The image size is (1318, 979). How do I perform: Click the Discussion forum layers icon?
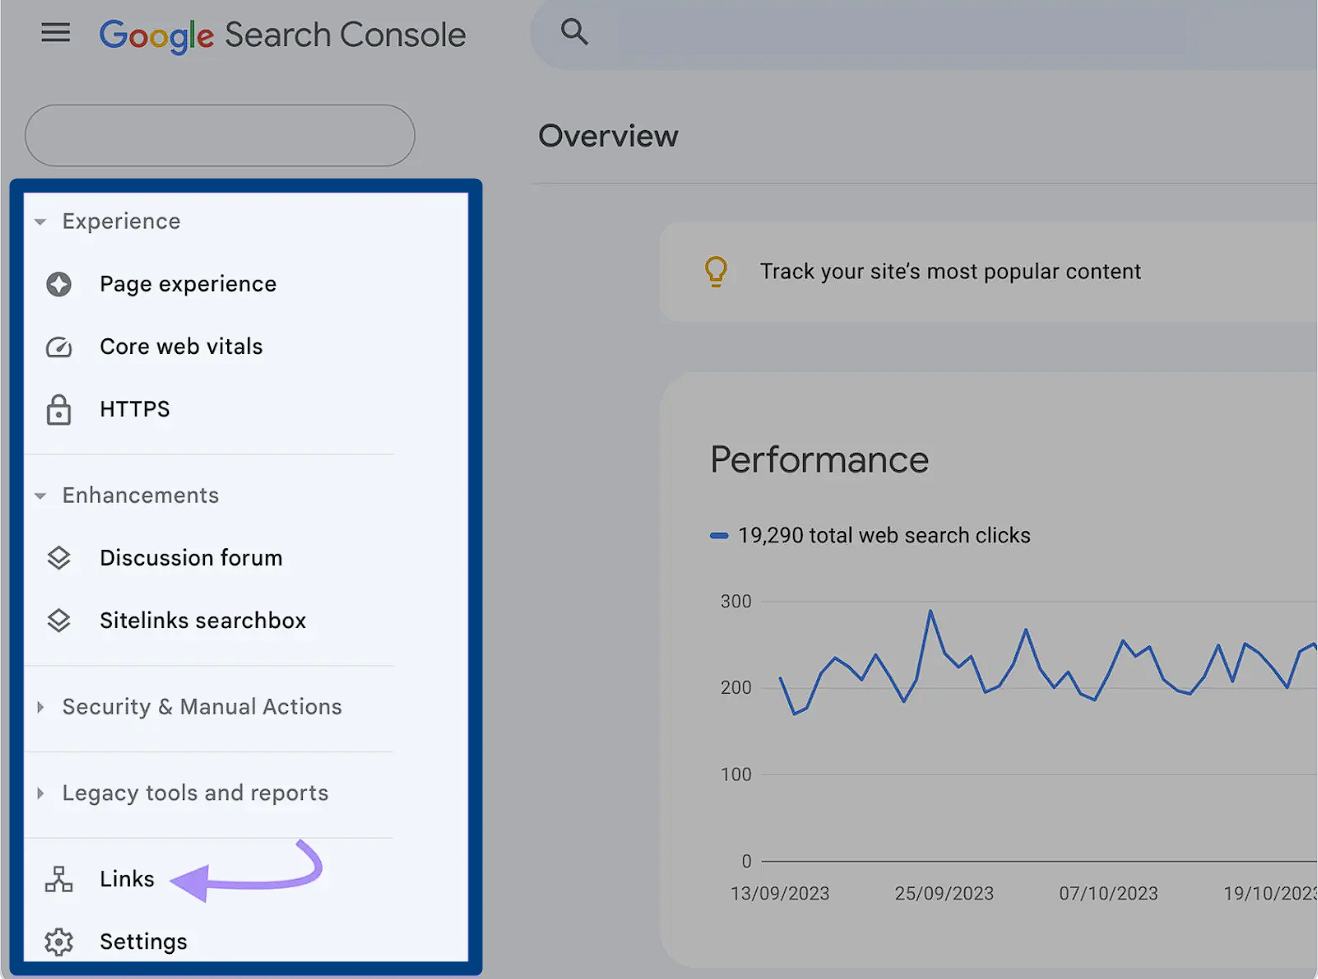[59, 558]
